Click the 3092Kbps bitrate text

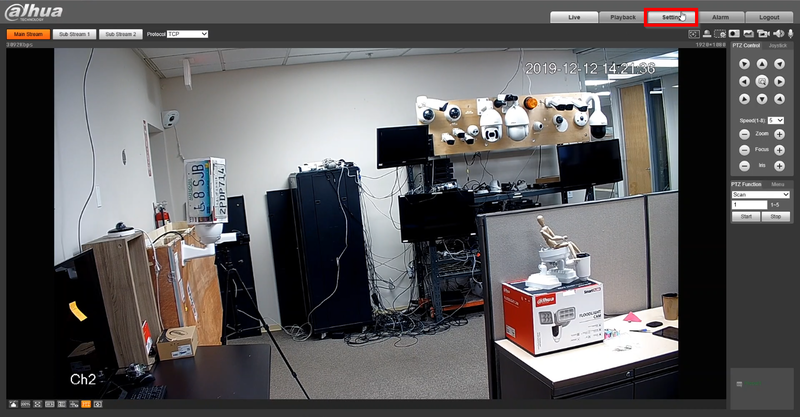pos(20,45)
